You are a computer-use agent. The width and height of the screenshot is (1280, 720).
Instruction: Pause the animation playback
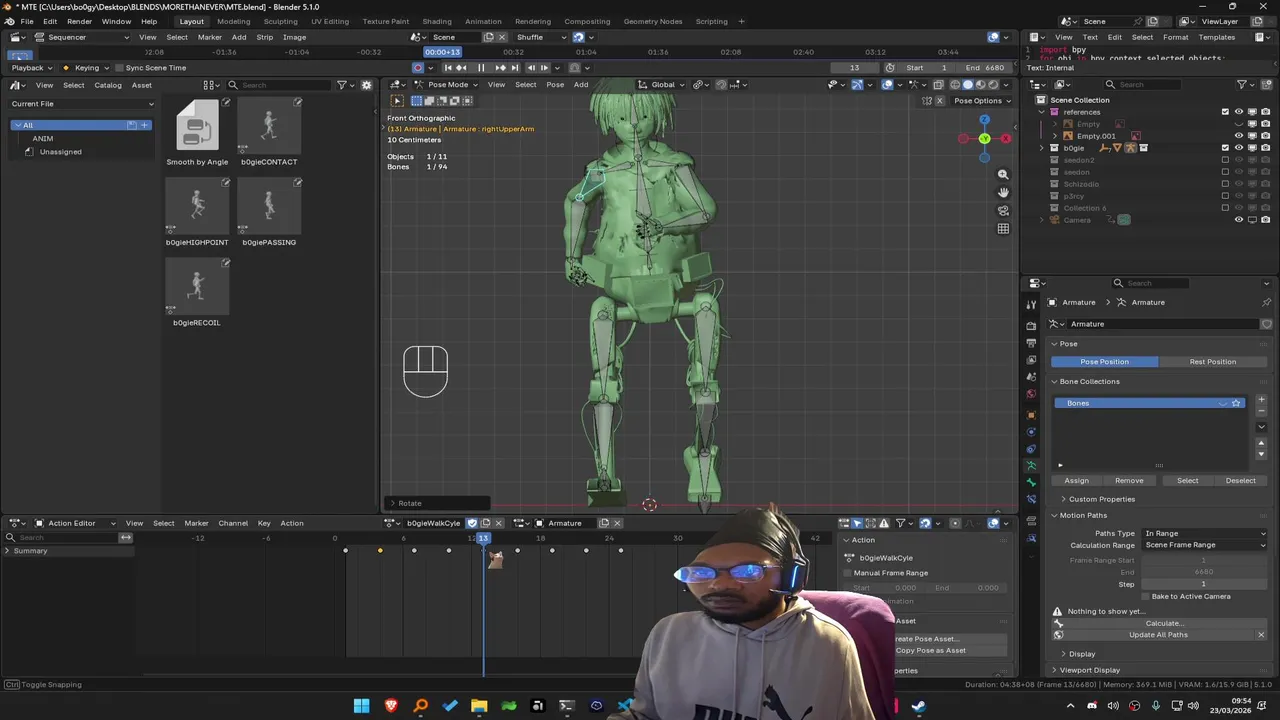(x=481, y=68)
